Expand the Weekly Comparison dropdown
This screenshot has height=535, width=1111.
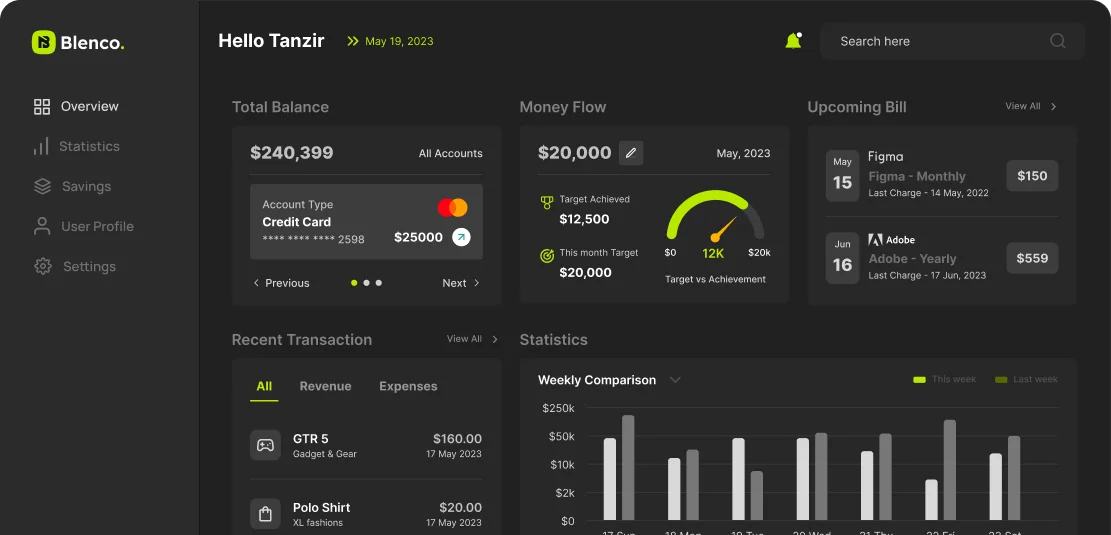tap(675, 380)
